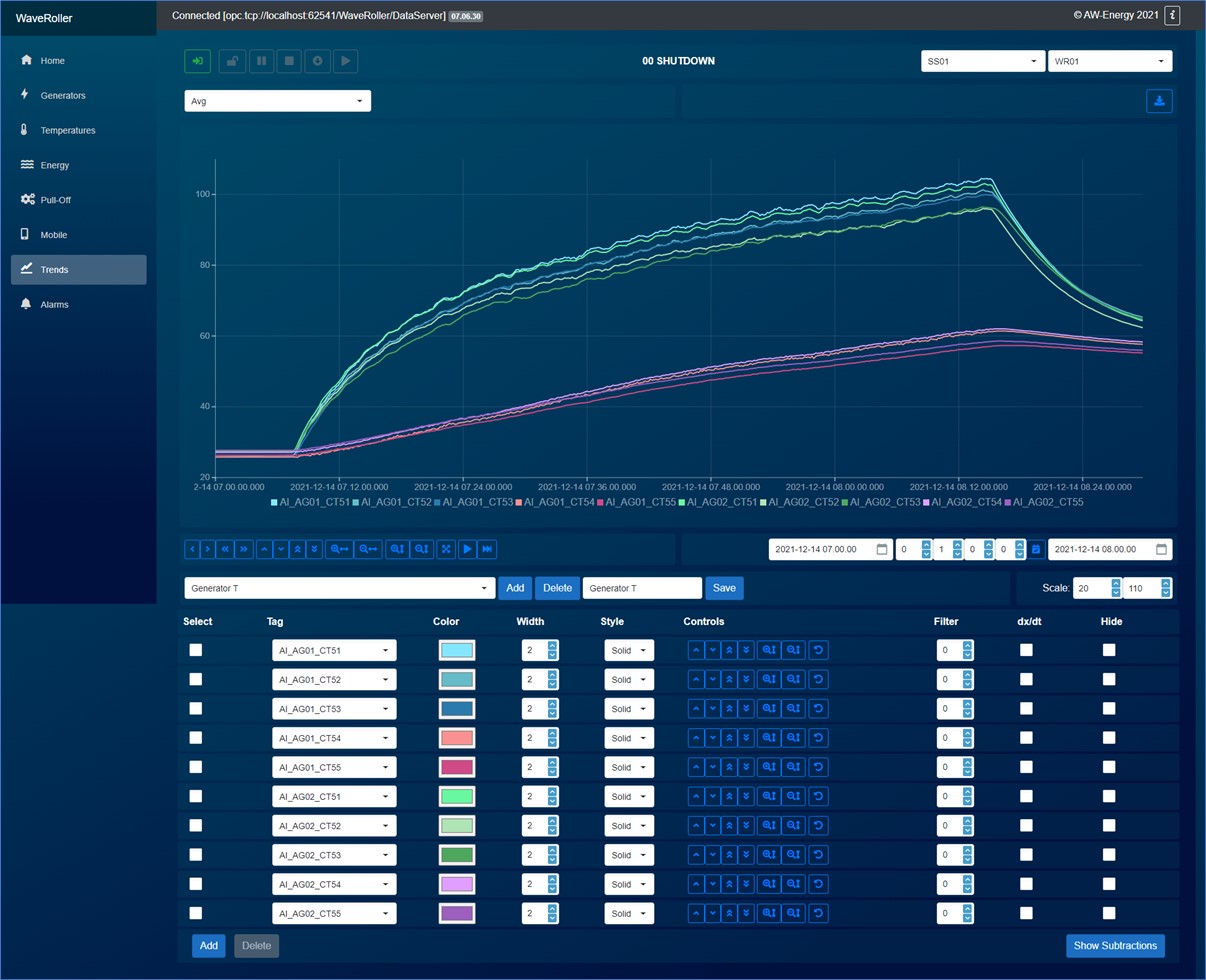Expand the SS01 dropdown
The width and height of the screenshot is (1206, 980).
[x=982, y=61]
